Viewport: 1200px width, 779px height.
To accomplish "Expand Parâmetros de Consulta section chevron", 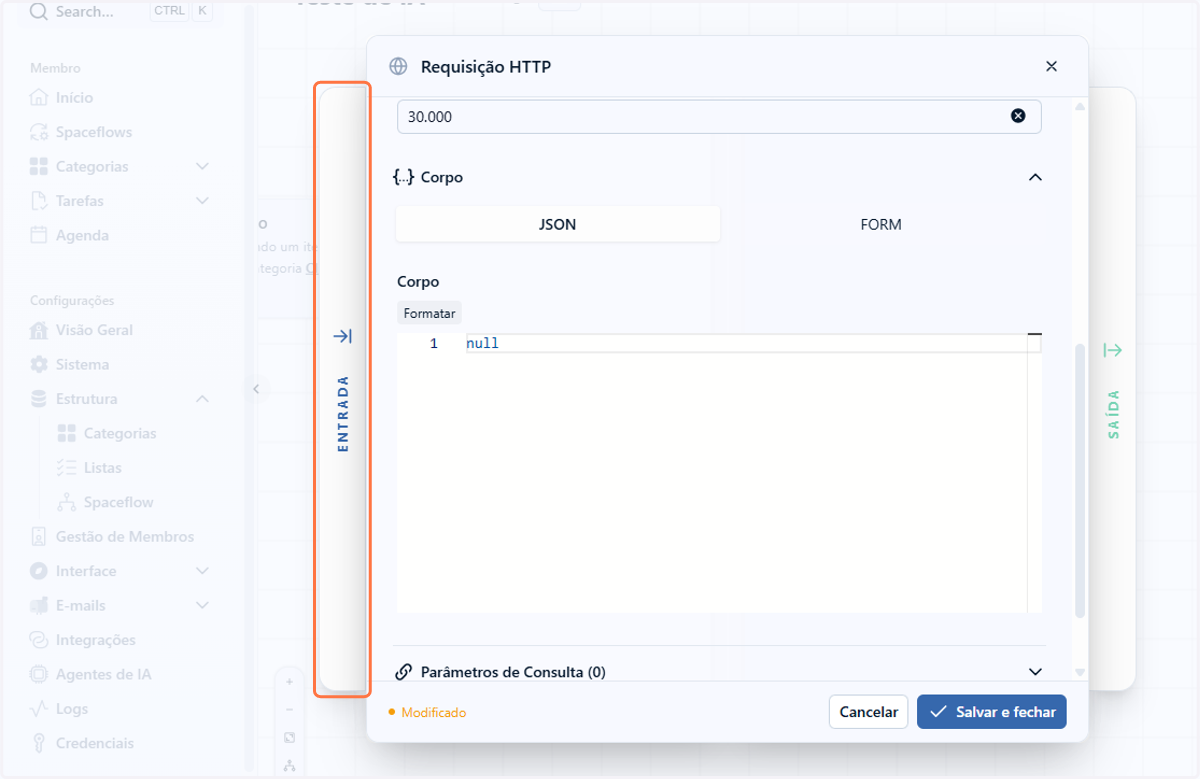I will click(1035, 672).
